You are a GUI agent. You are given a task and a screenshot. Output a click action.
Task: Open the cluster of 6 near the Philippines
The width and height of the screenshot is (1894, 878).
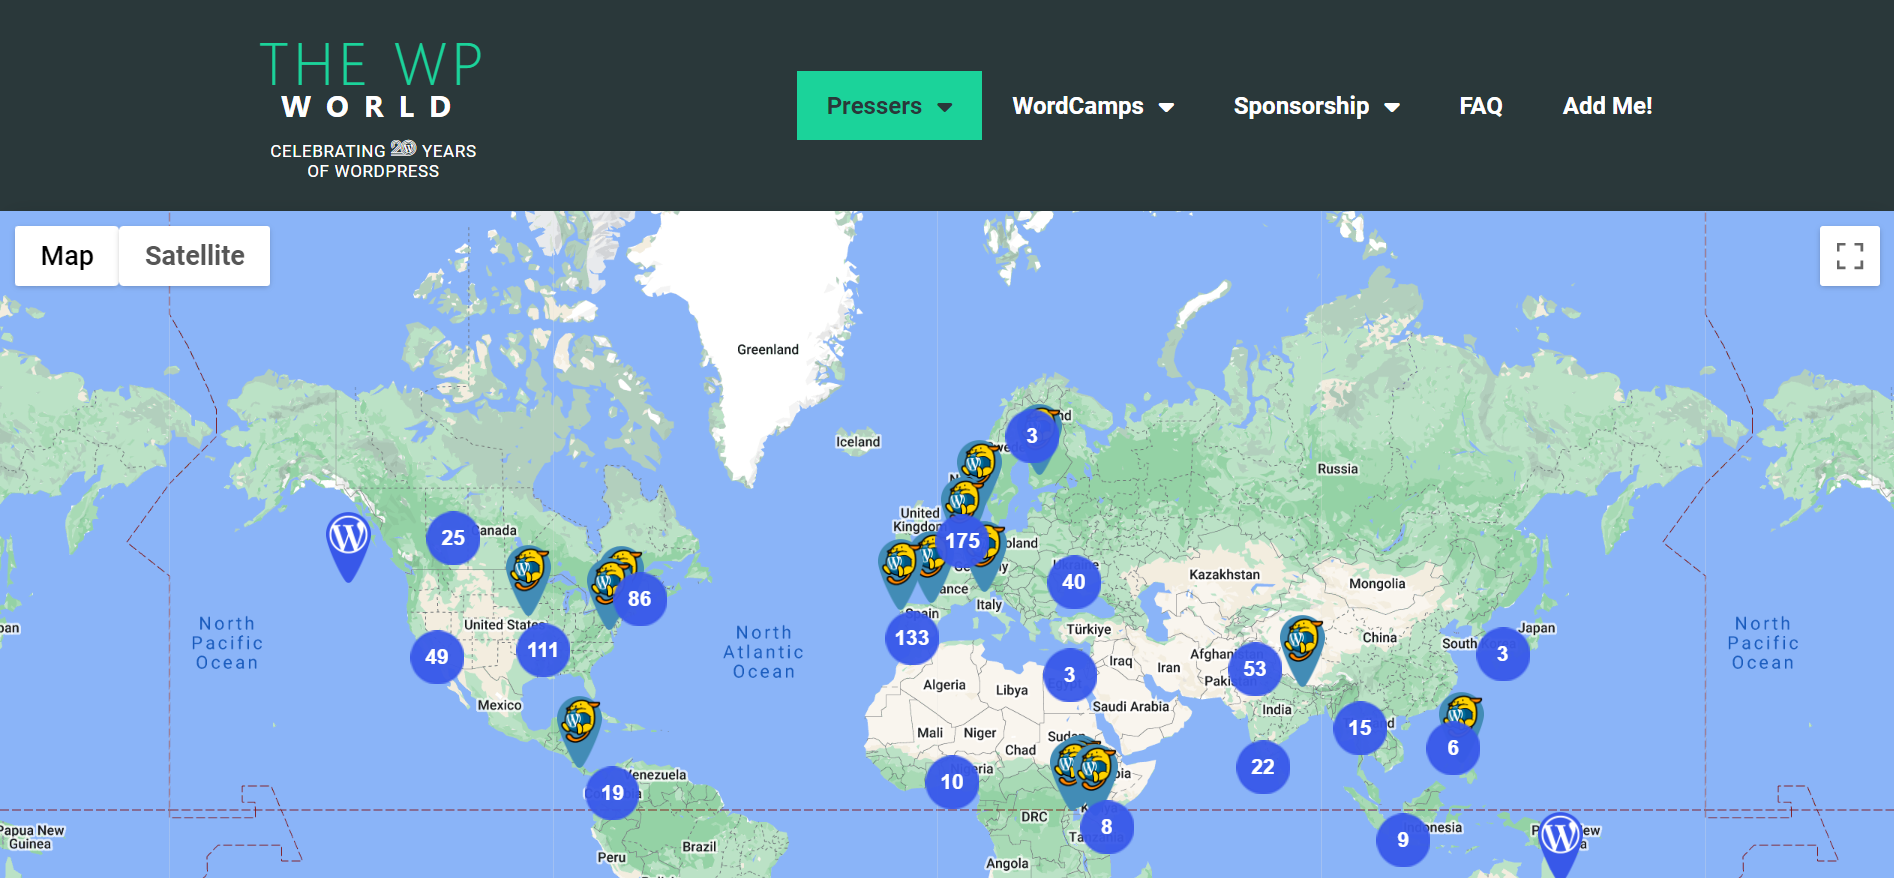tap(1453, 748)
